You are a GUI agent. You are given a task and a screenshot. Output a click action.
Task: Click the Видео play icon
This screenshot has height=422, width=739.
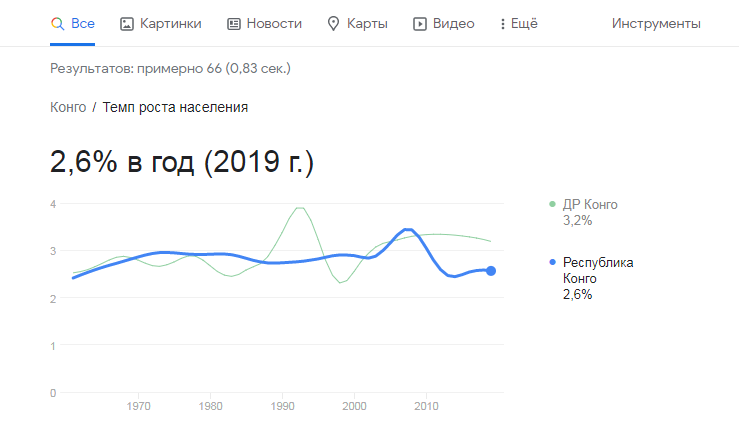point(419,24)
